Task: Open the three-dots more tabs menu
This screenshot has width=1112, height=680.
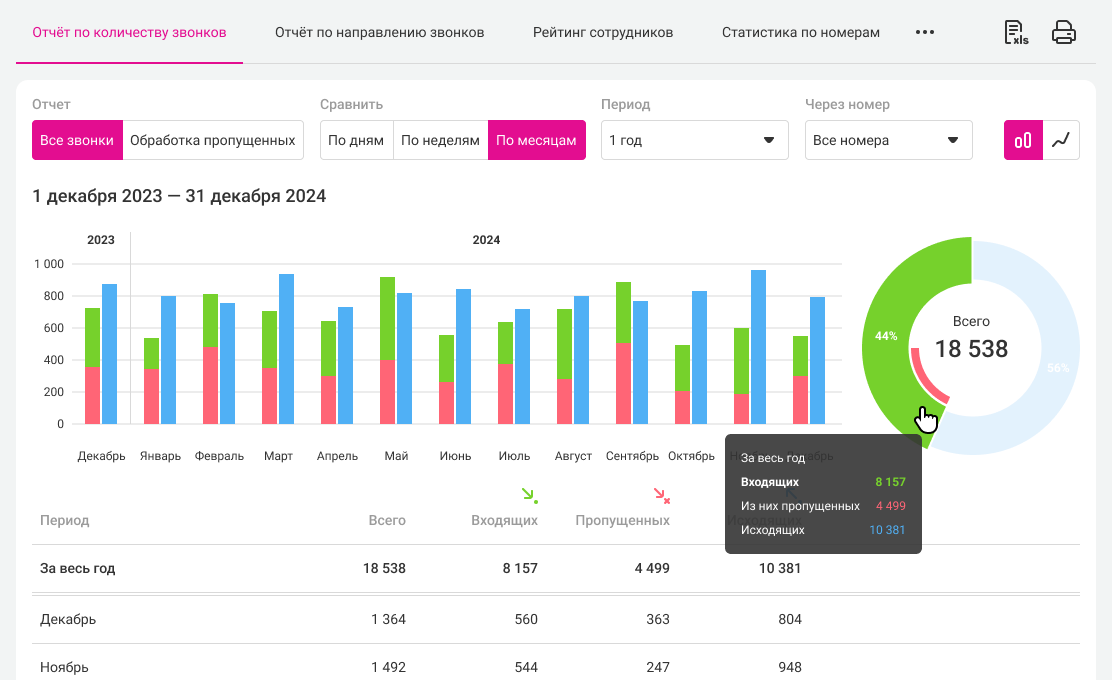Action: [x=925, y=32]
